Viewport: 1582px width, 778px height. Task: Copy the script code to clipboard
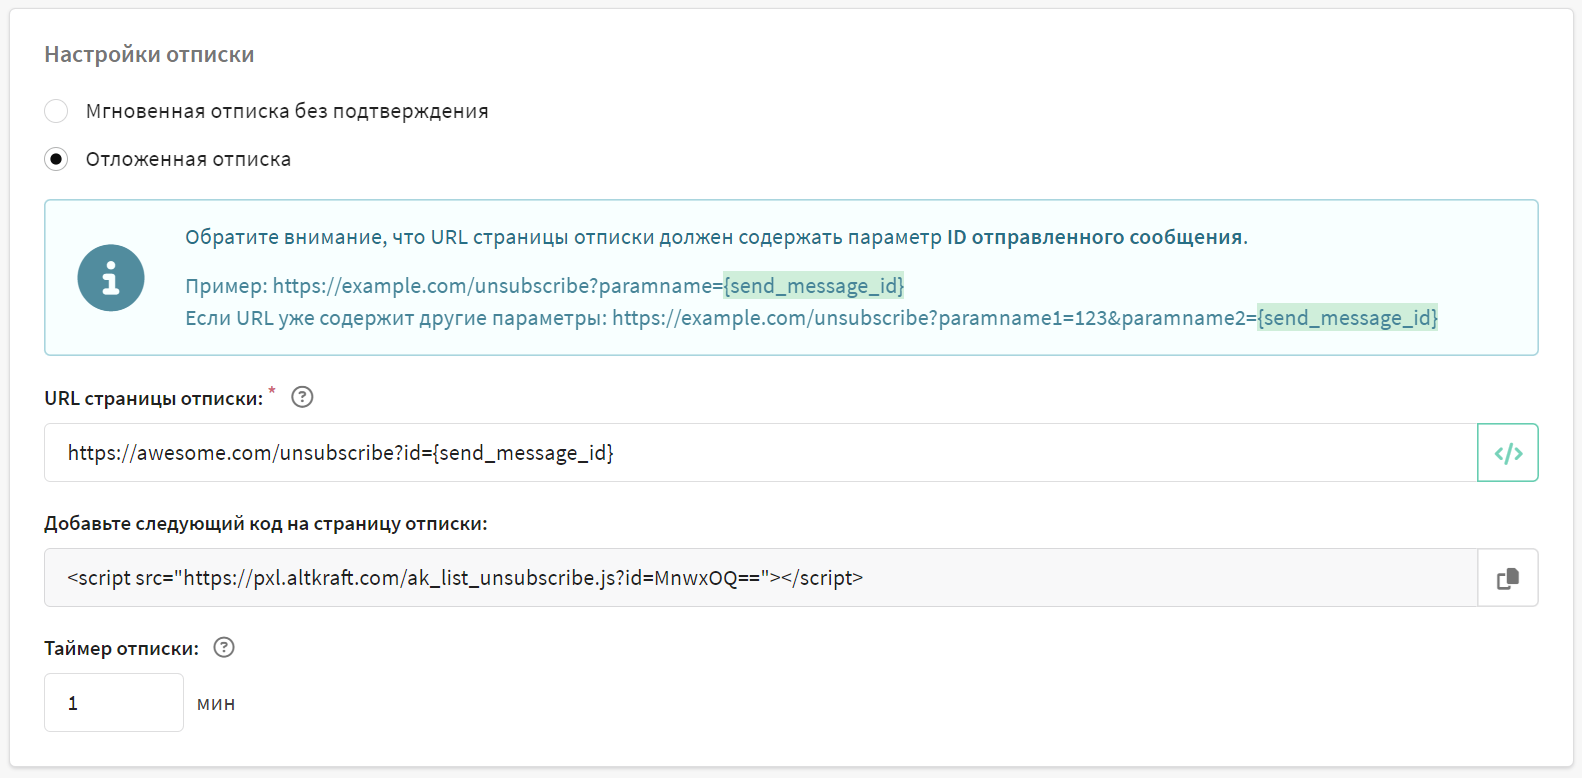[x=1508, y=578]
